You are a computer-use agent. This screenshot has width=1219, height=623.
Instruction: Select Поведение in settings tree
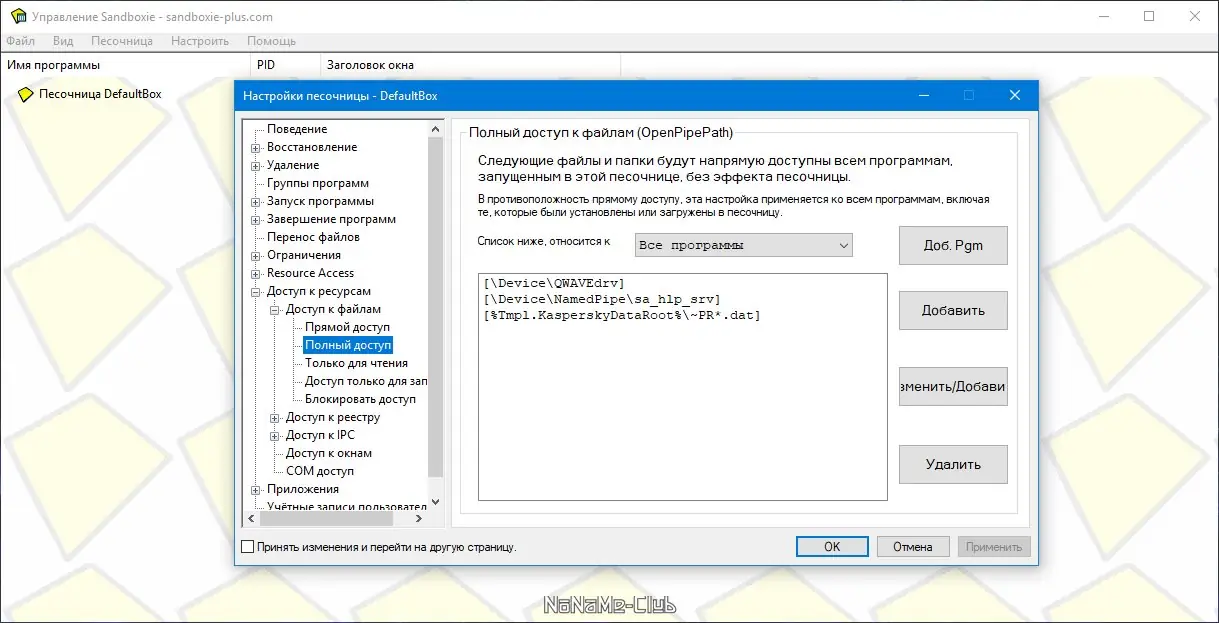[297, 129]
